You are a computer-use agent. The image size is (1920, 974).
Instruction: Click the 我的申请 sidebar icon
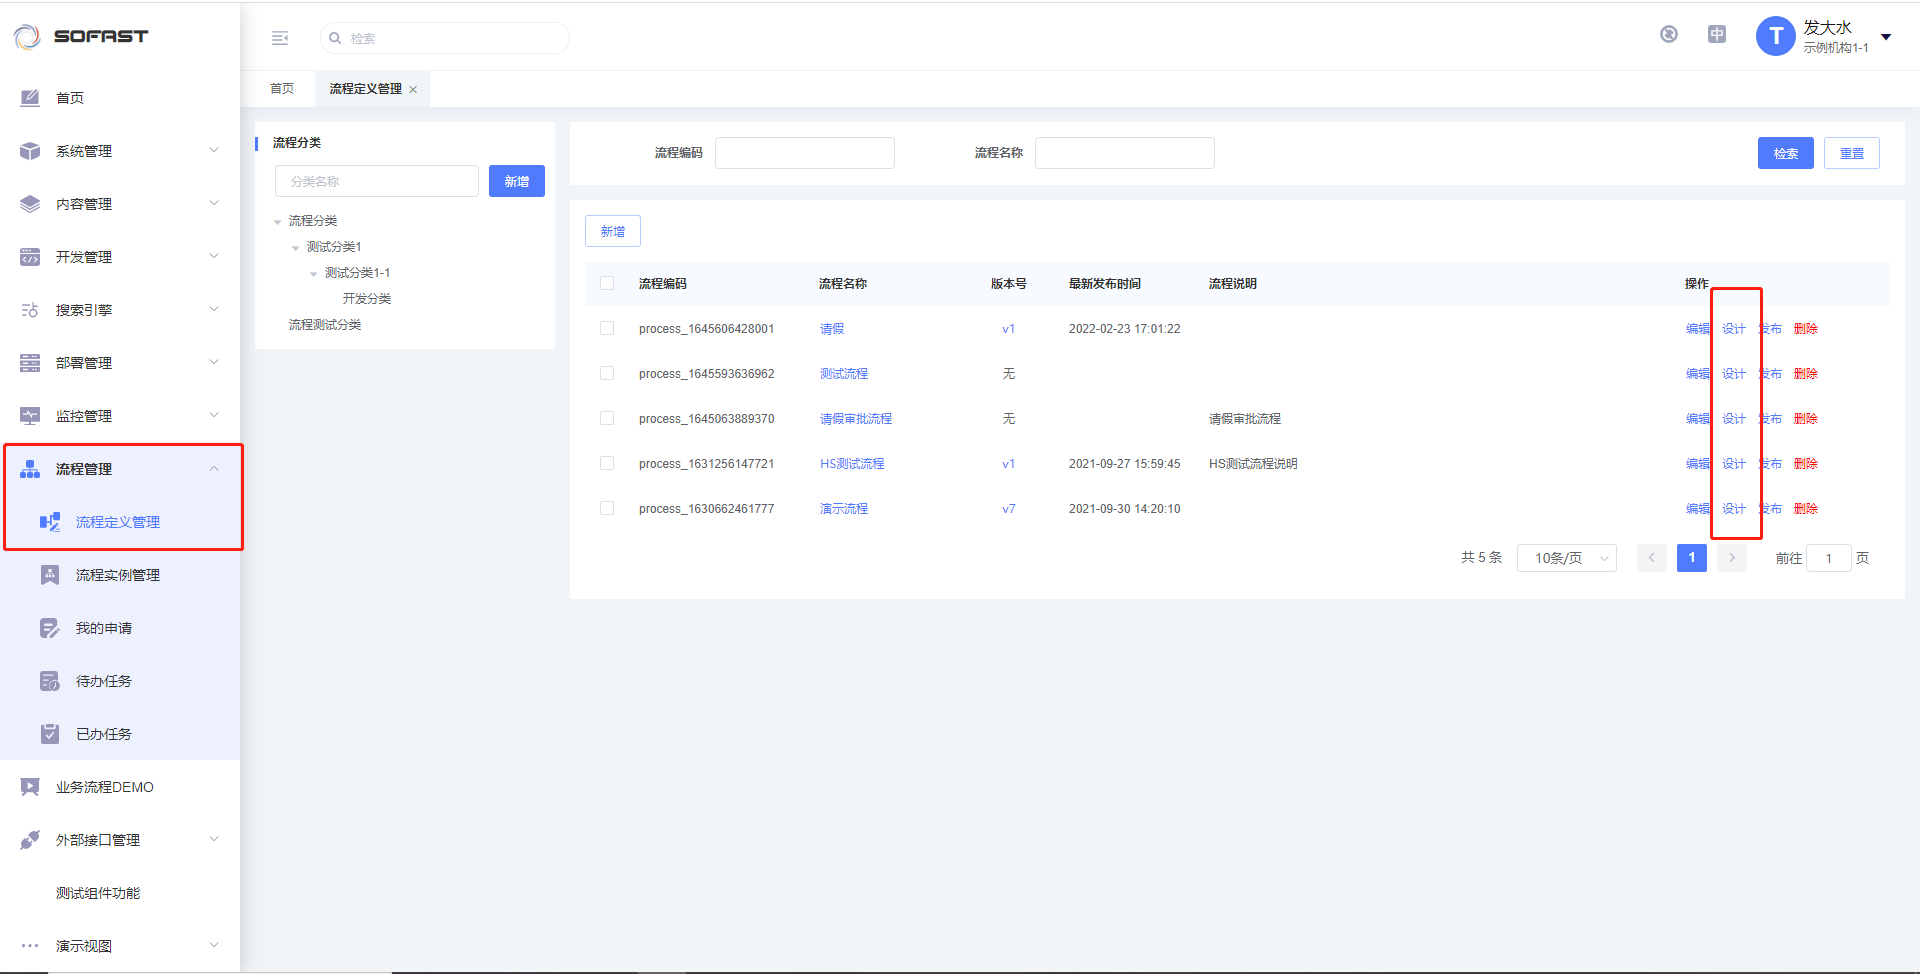[x=50, y=628]
